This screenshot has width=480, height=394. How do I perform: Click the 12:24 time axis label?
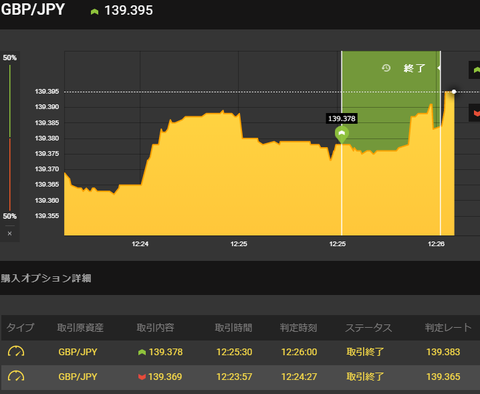(x=140, y=244)
